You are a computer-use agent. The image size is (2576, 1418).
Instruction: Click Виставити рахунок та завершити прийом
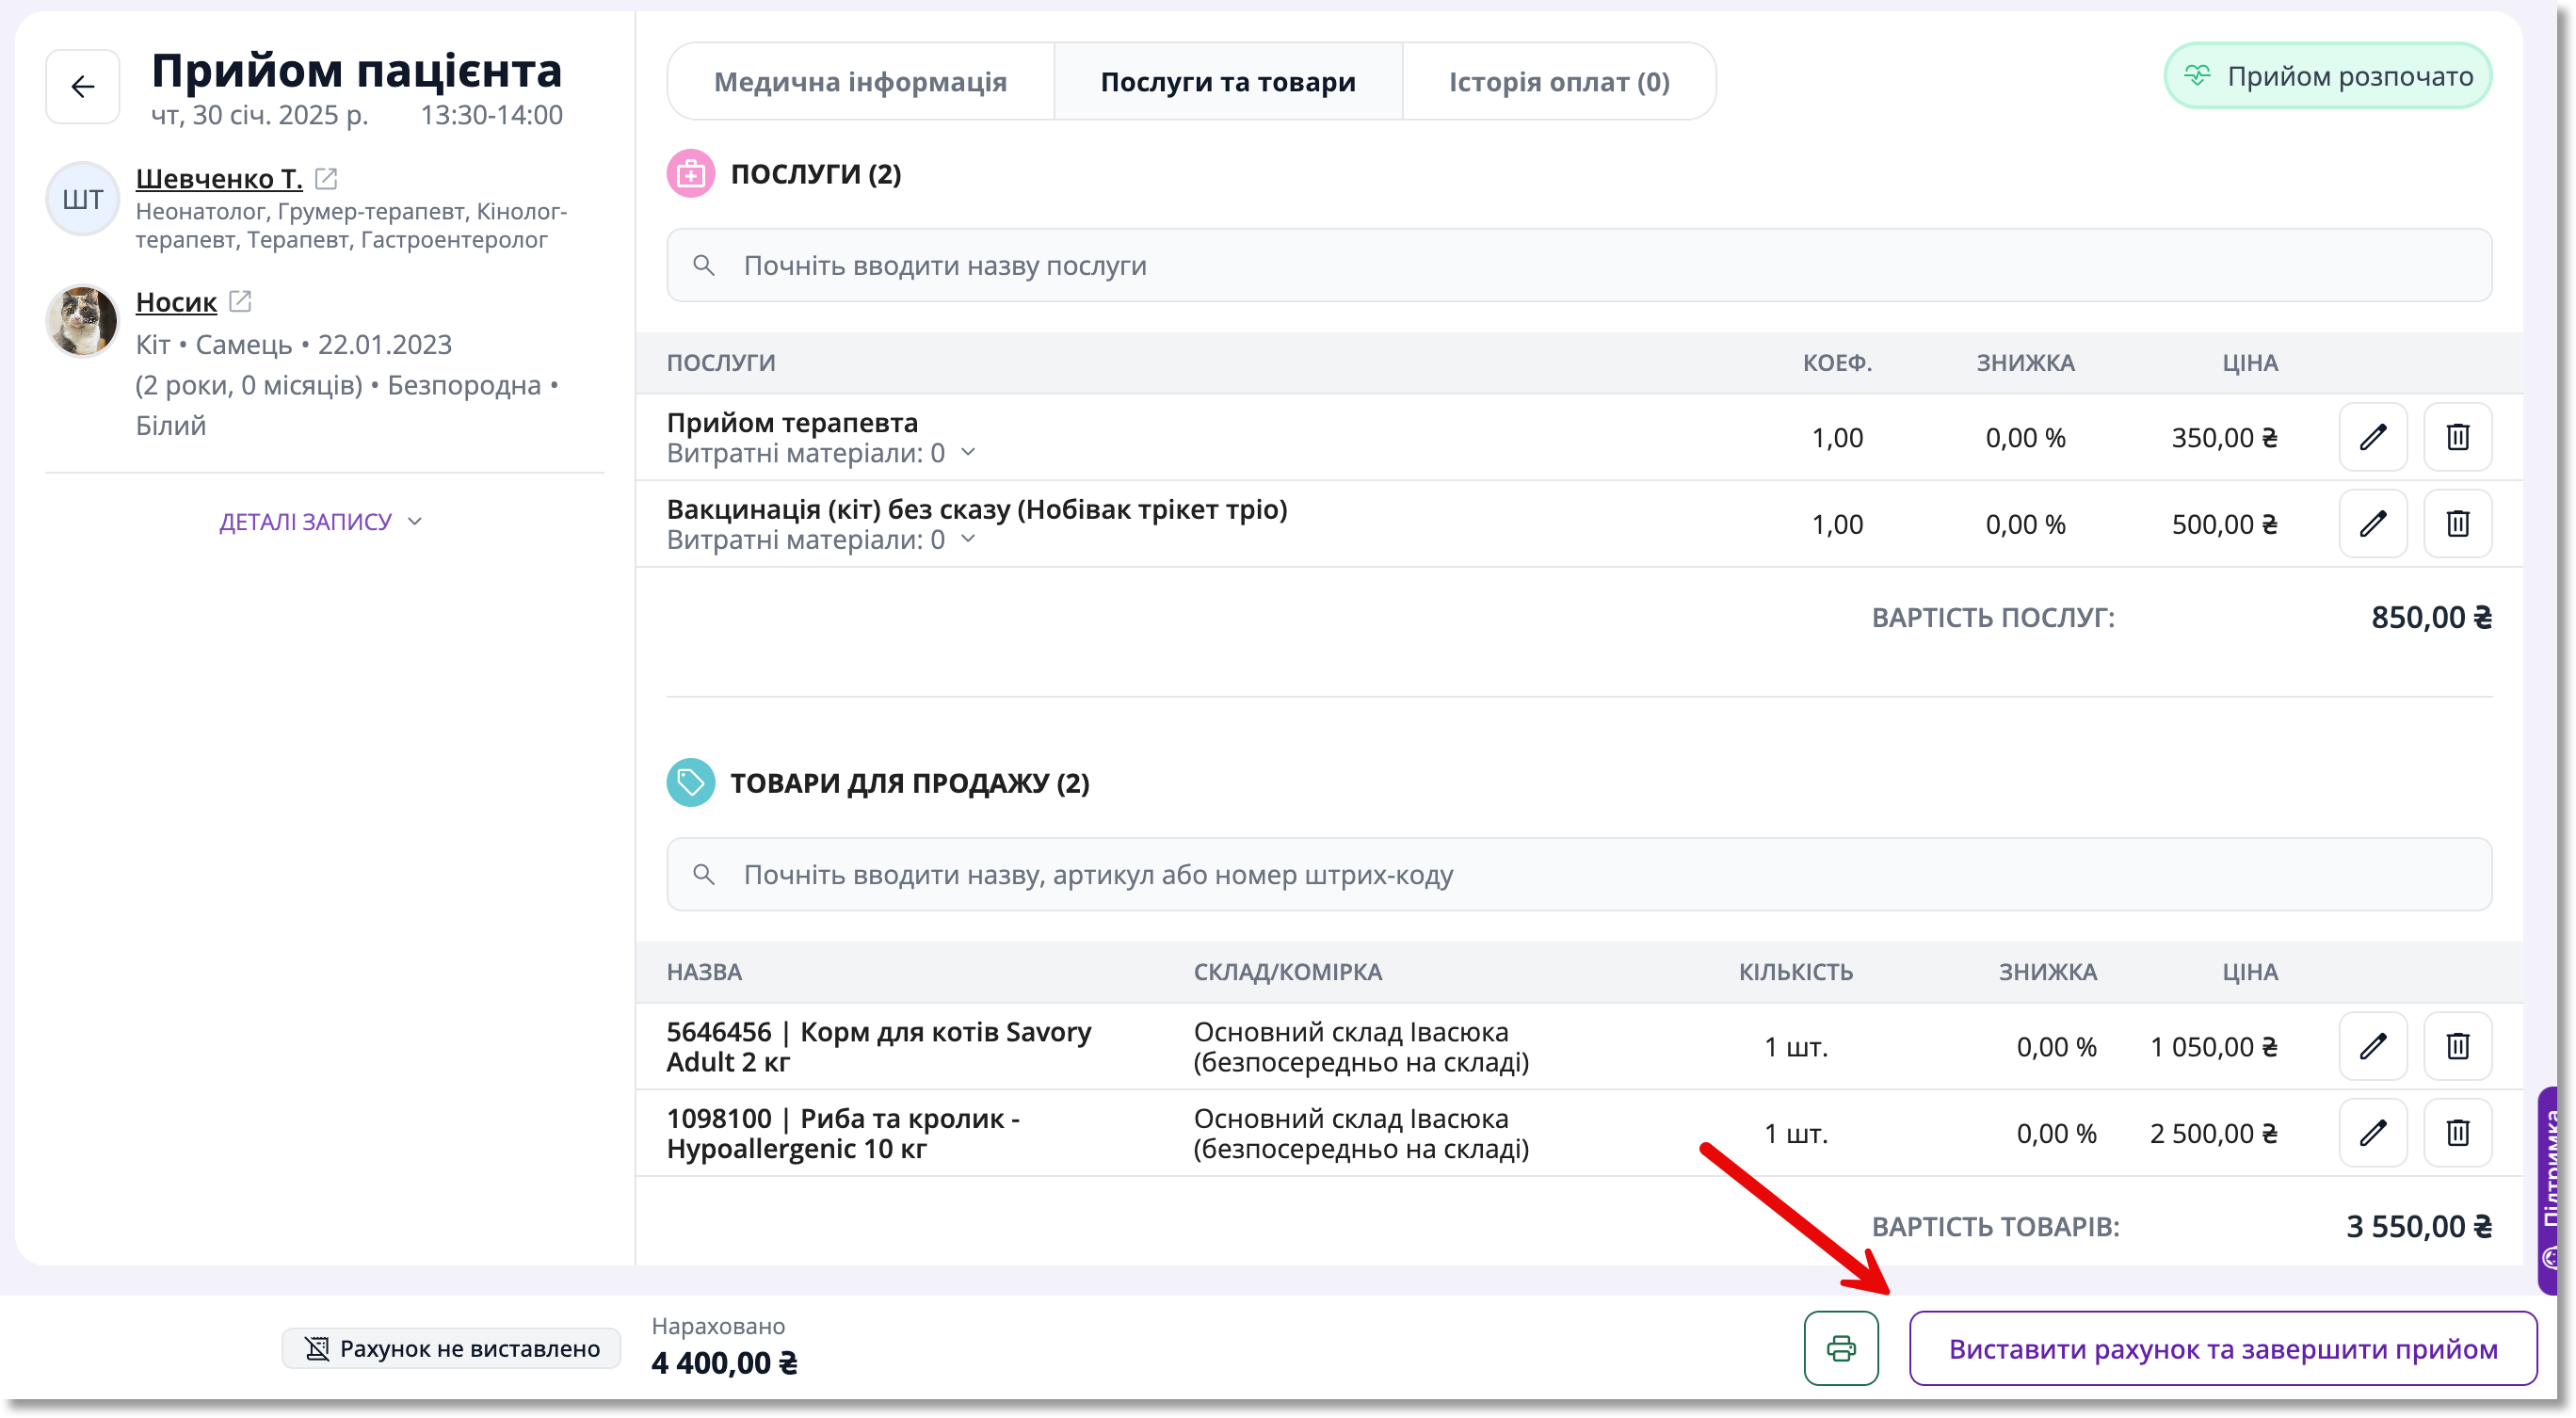click(x=2222, y=1348)
